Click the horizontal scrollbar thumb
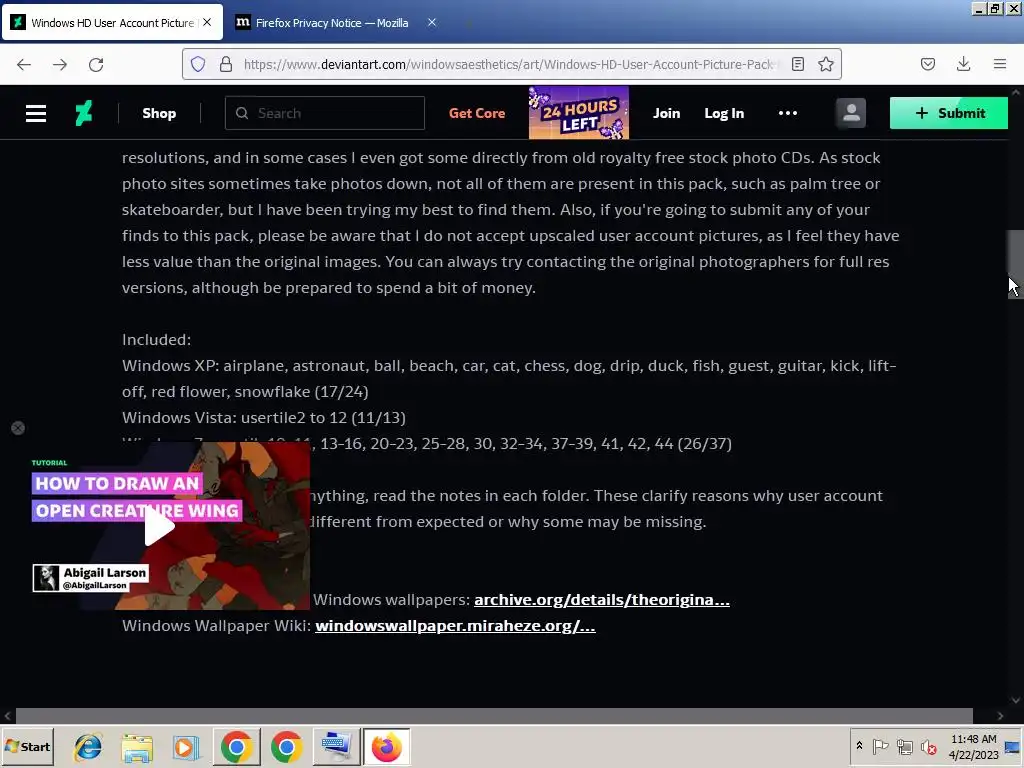The height and width of the screenshot is (768, 1024). click(494, 716)
